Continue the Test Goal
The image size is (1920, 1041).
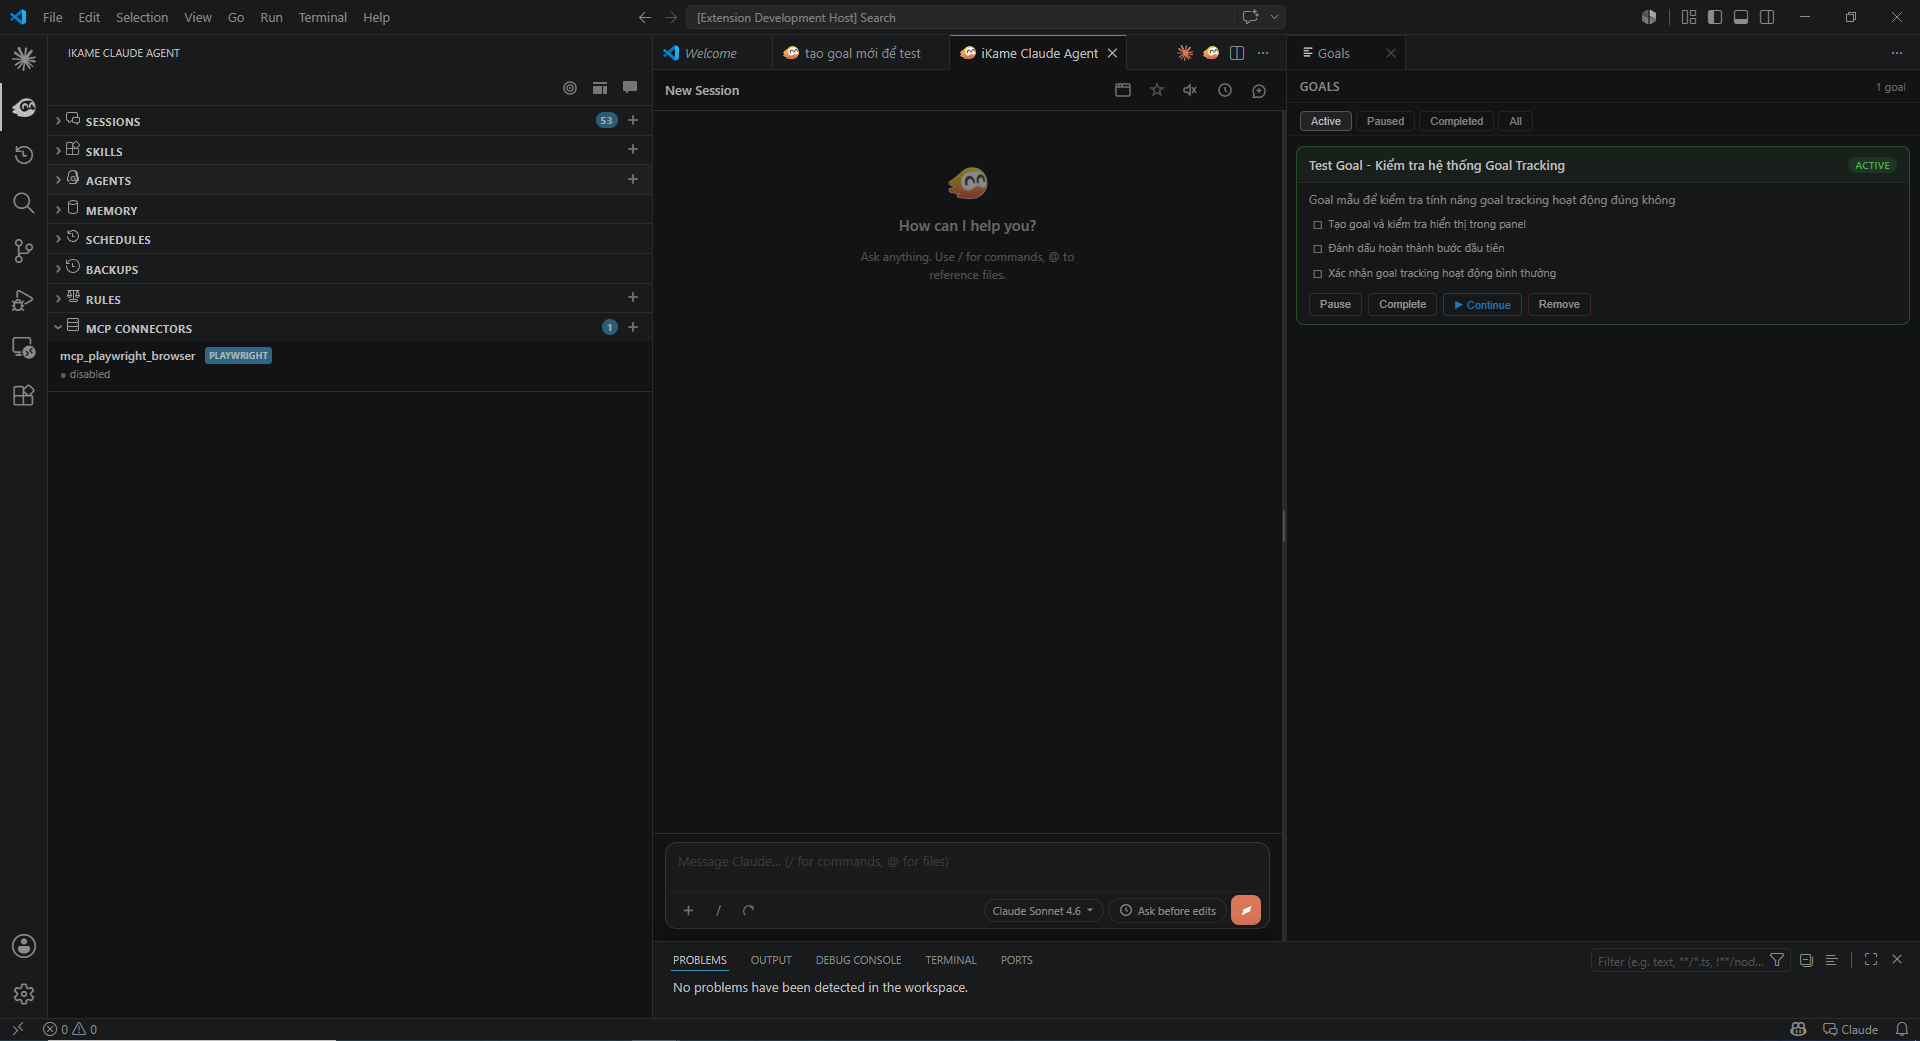click(x=1482, y=304)
